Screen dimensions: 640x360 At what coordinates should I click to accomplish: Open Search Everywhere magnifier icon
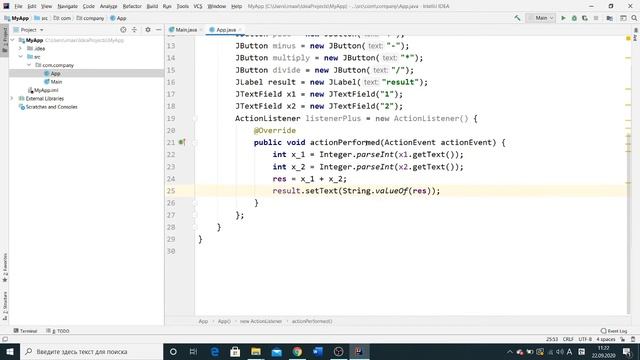(x=634, y=18)
